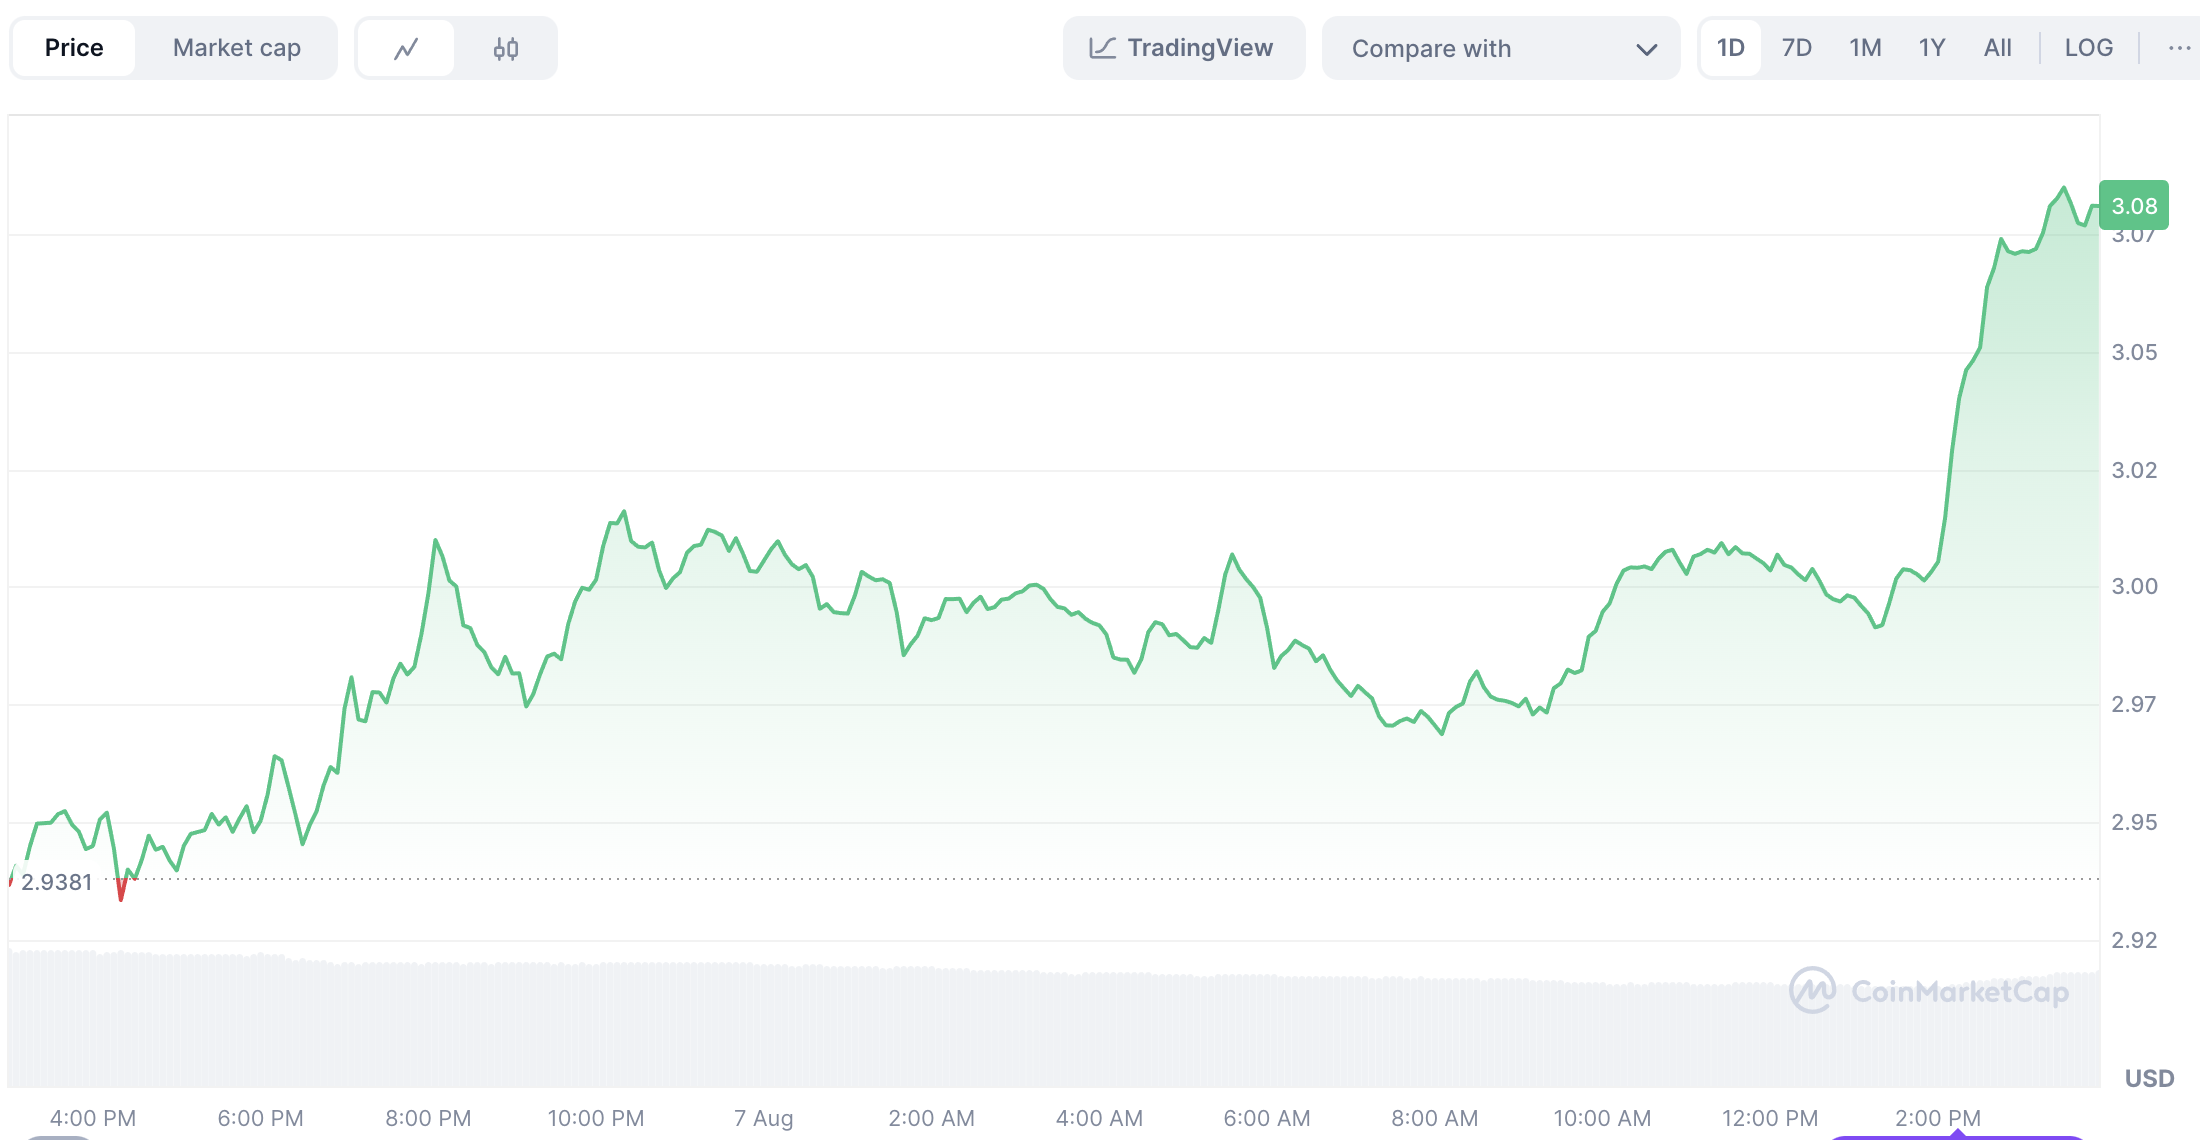
Task: Click the USD currency label
Action: click(x=2150, y=1078)
